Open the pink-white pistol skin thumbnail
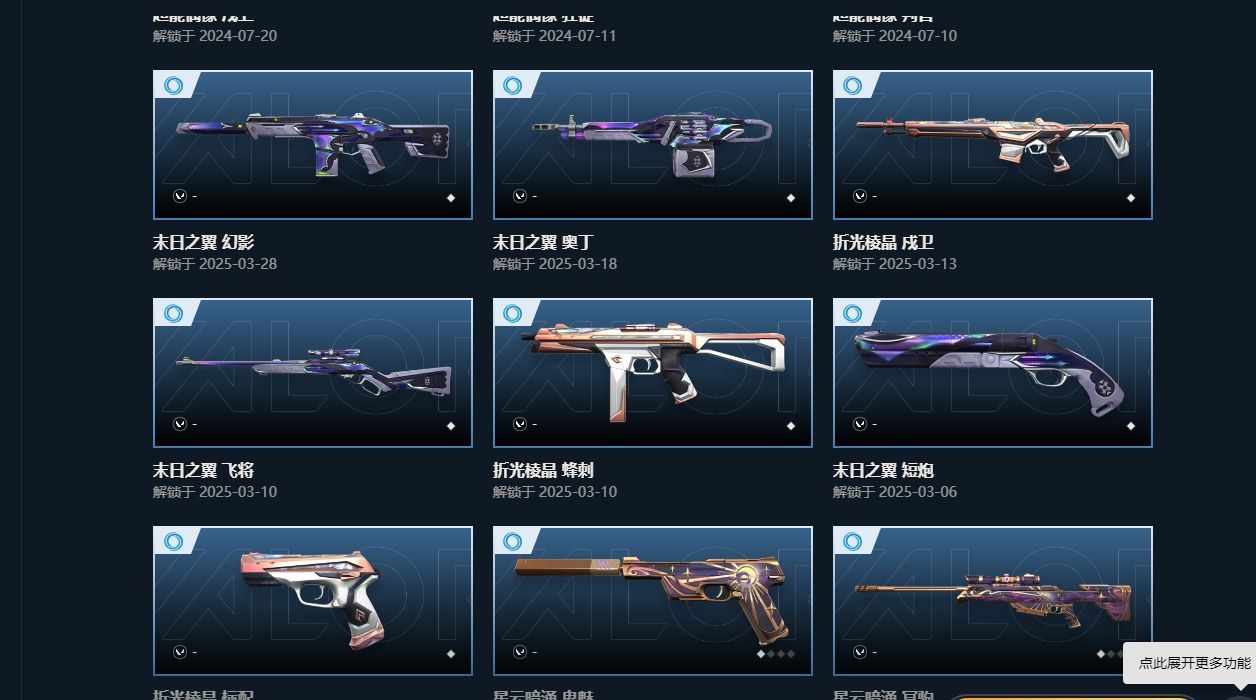Image resolution: width=1256 pixels, height=700 pixels. tap(313, 601)
